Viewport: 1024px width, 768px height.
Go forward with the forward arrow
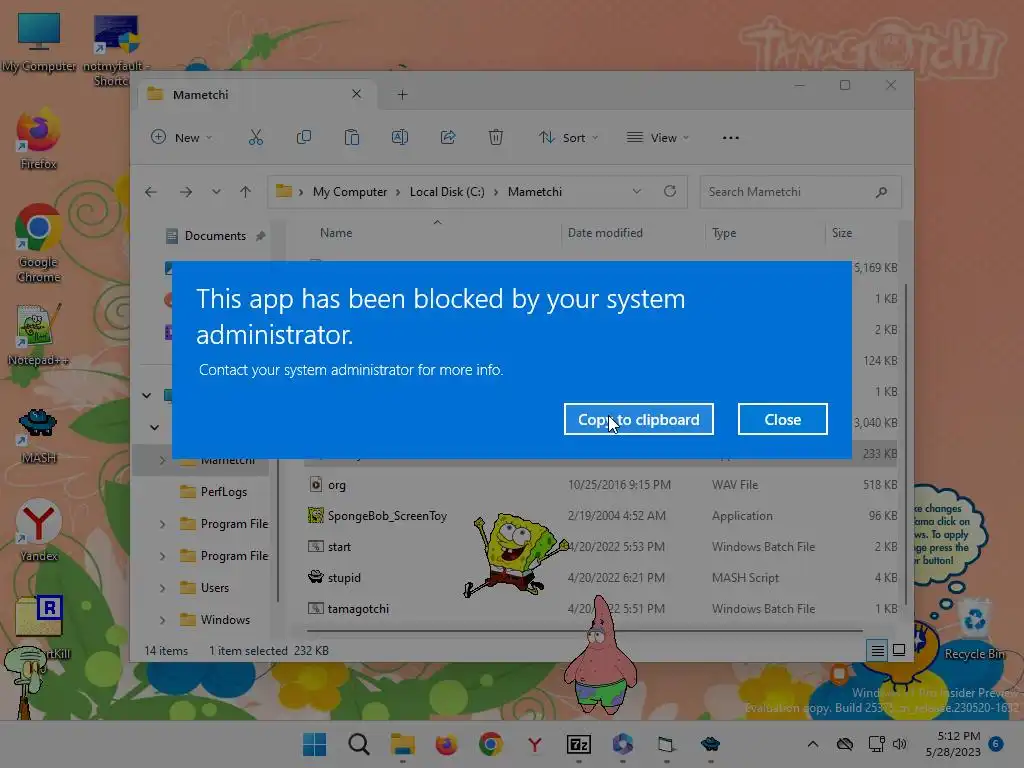click(x=186, y=192)
